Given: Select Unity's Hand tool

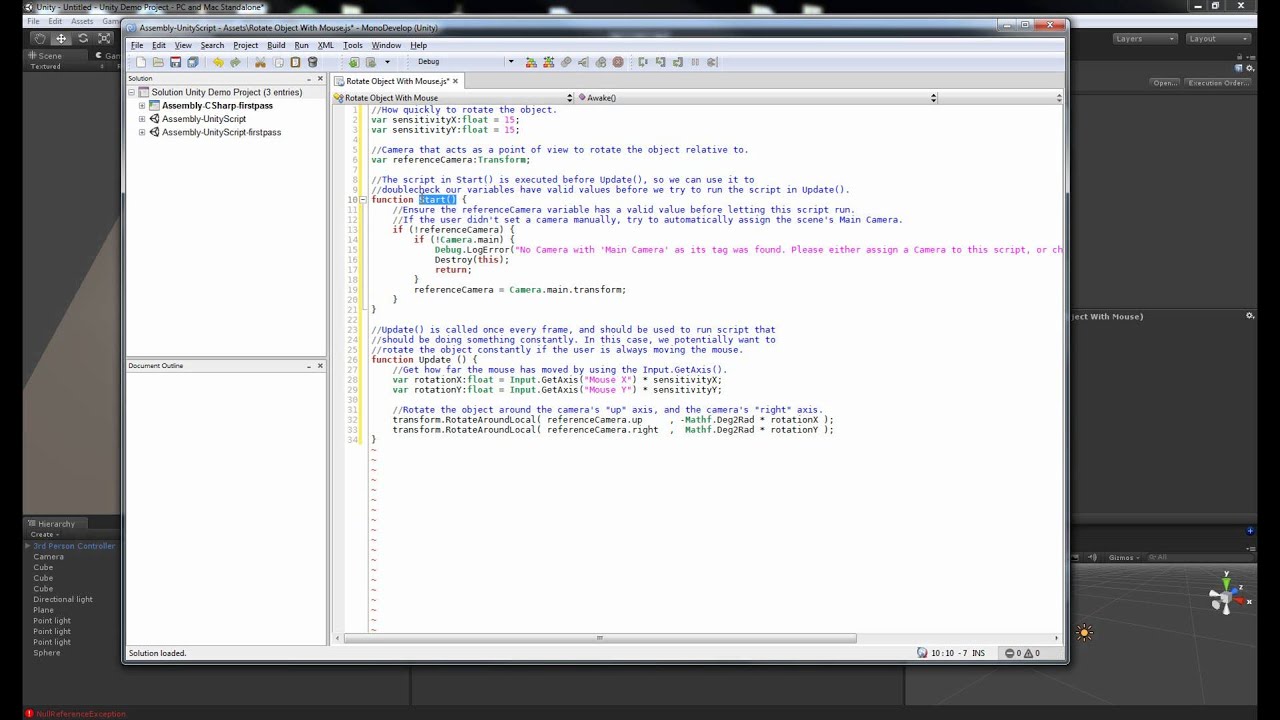Looking at the screenshot, I should tap(40, 39).
